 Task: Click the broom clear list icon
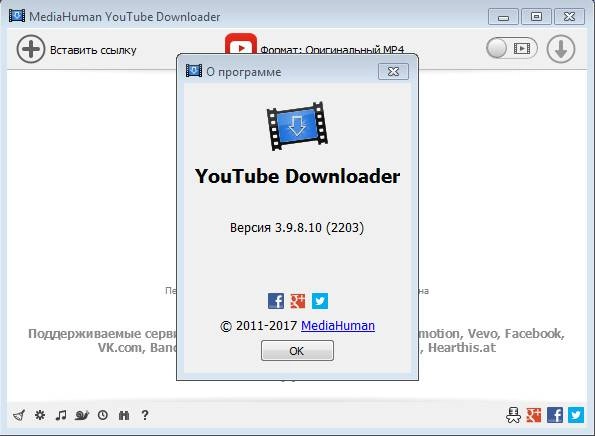(19, 415)
